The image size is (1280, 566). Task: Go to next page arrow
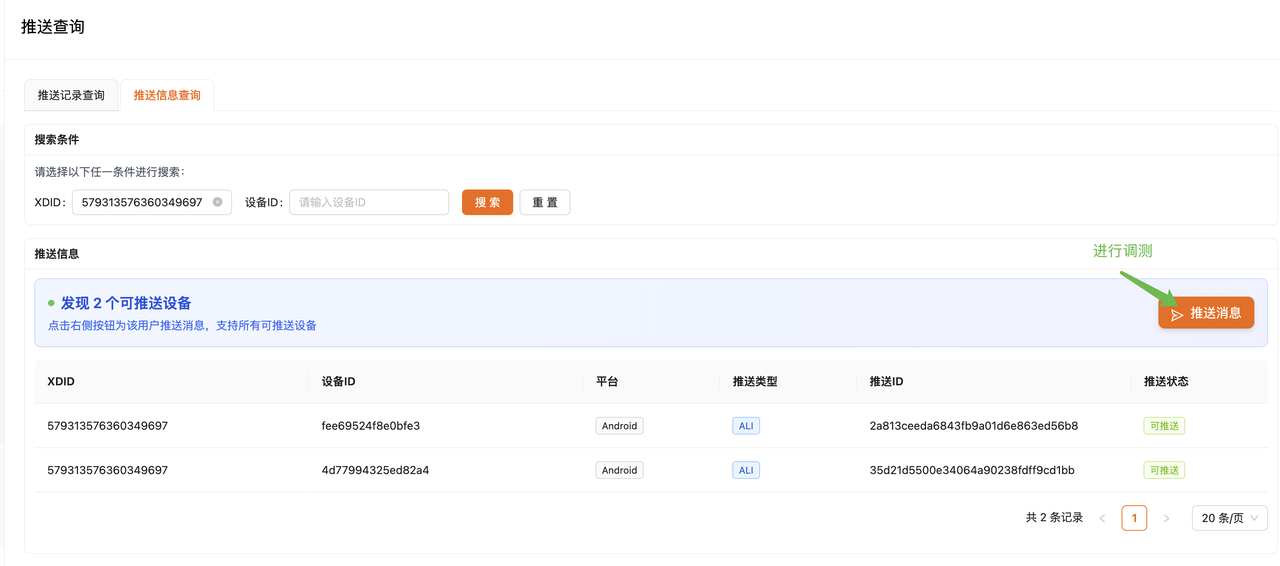(x=1166, y=518)
